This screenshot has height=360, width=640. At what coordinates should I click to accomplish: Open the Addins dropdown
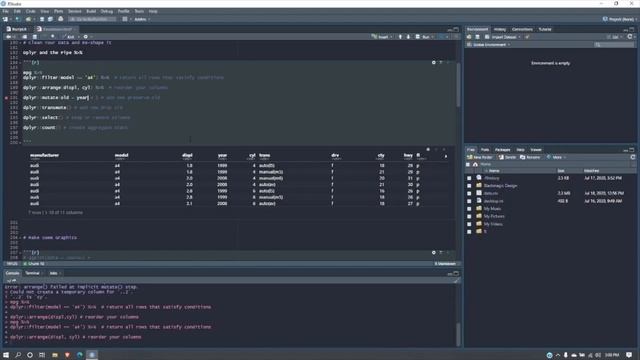coord(142,19)
